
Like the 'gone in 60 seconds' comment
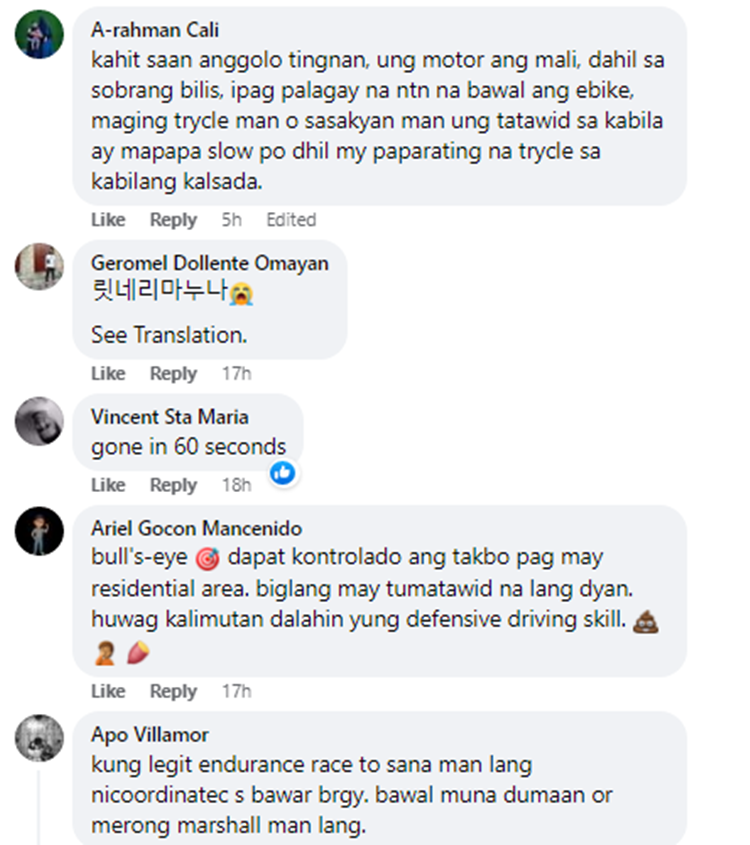click(108, 485)
